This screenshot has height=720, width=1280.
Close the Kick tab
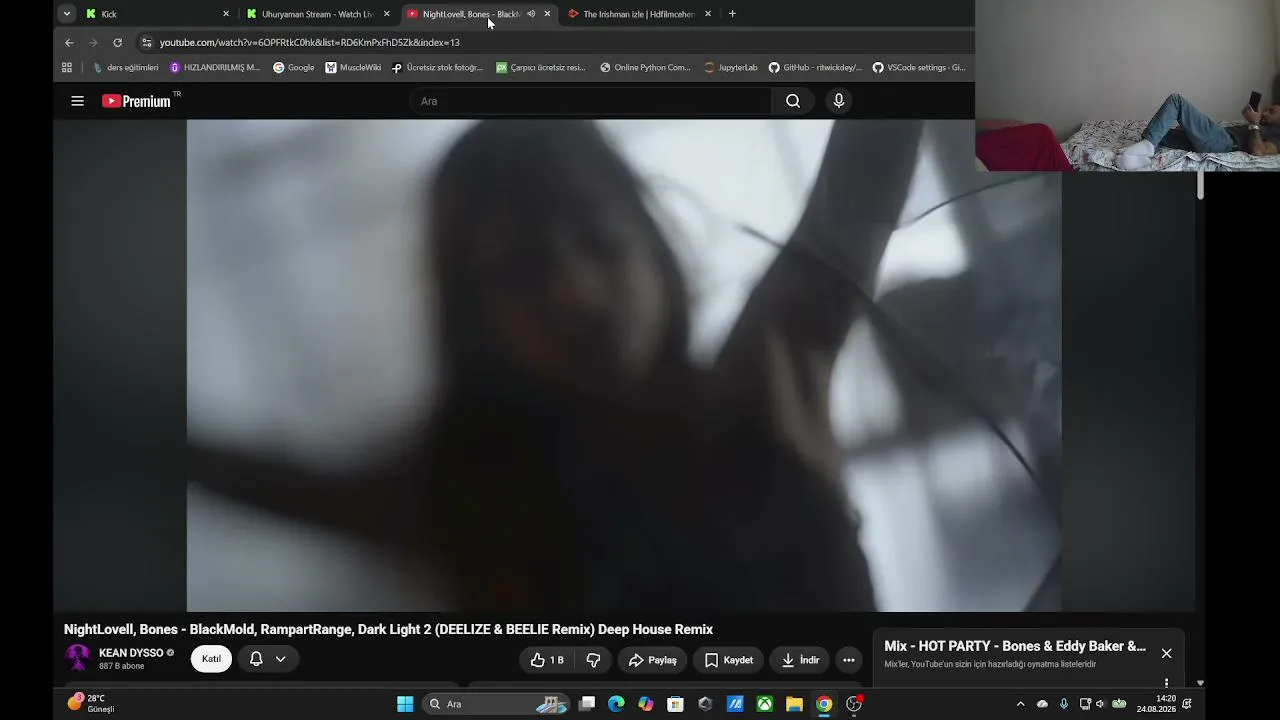point(226,14)
